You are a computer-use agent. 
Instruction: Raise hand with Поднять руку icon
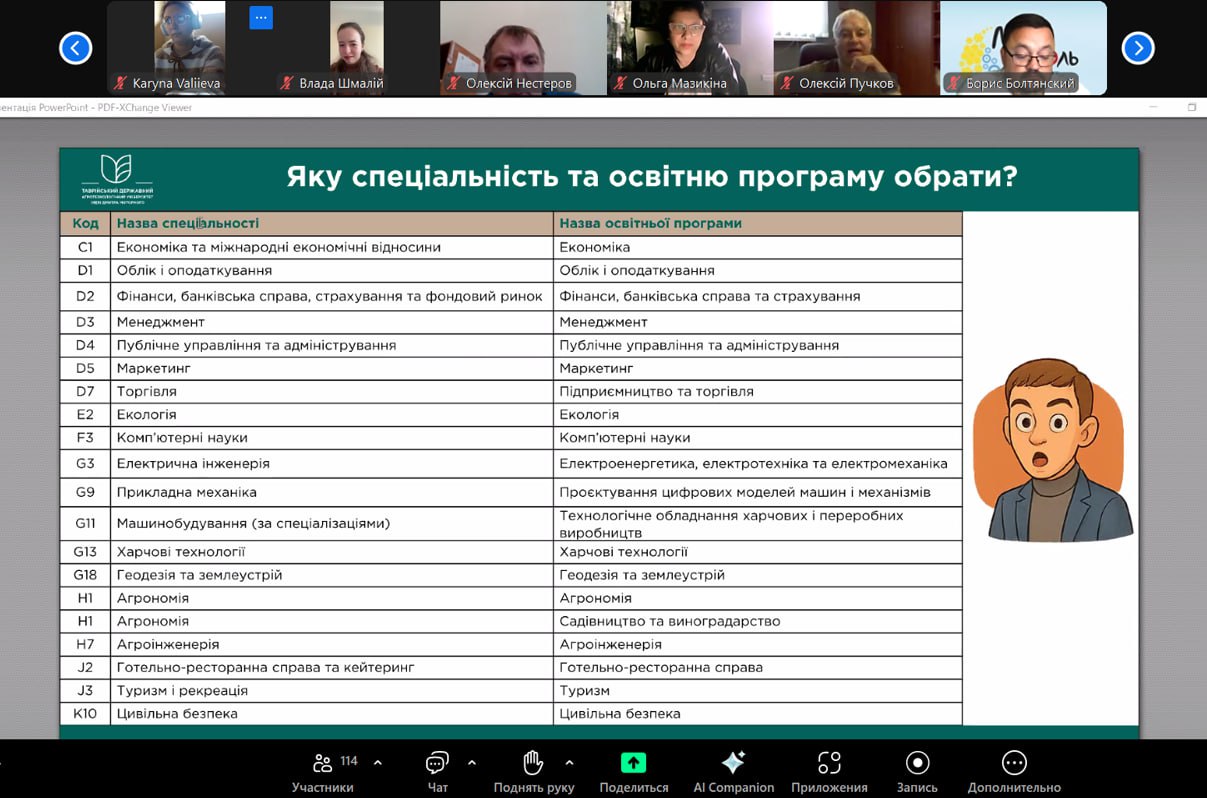(533, 763)
